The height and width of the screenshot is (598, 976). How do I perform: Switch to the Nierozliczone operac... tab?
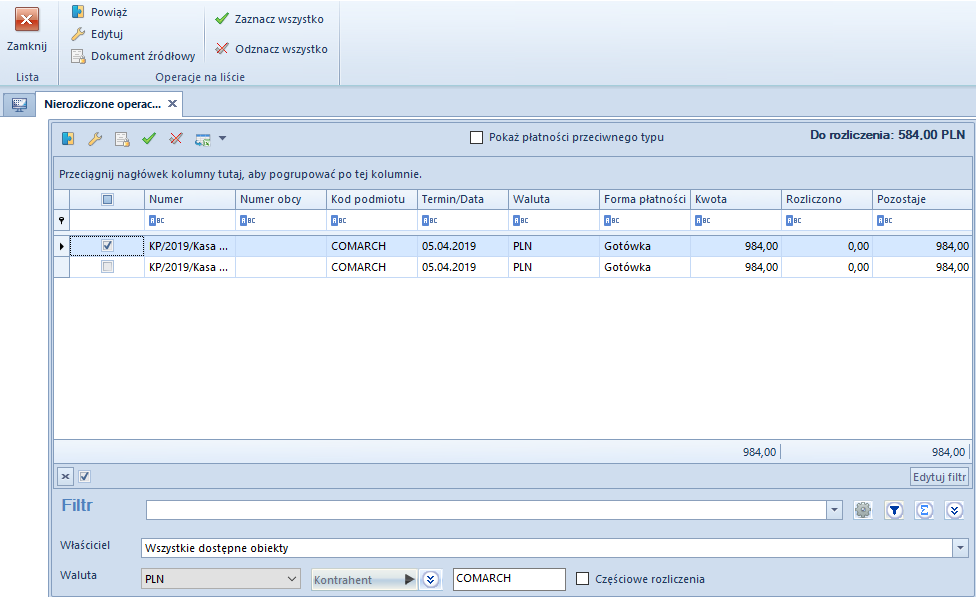[x=102, y=104]
